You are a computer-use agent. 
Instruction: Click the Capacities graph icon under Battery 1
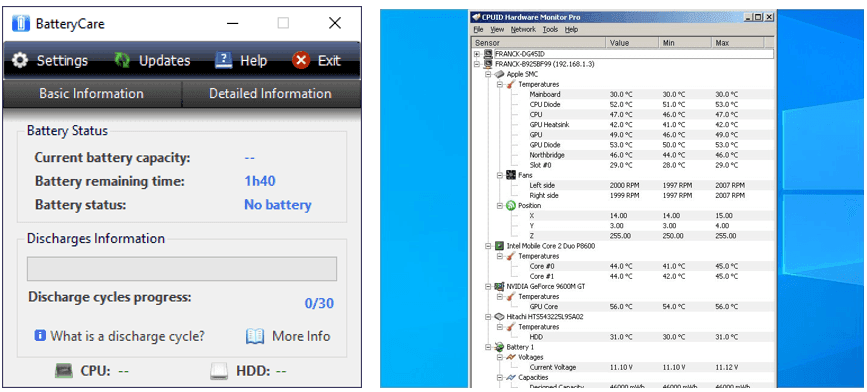tap(510, 378)
